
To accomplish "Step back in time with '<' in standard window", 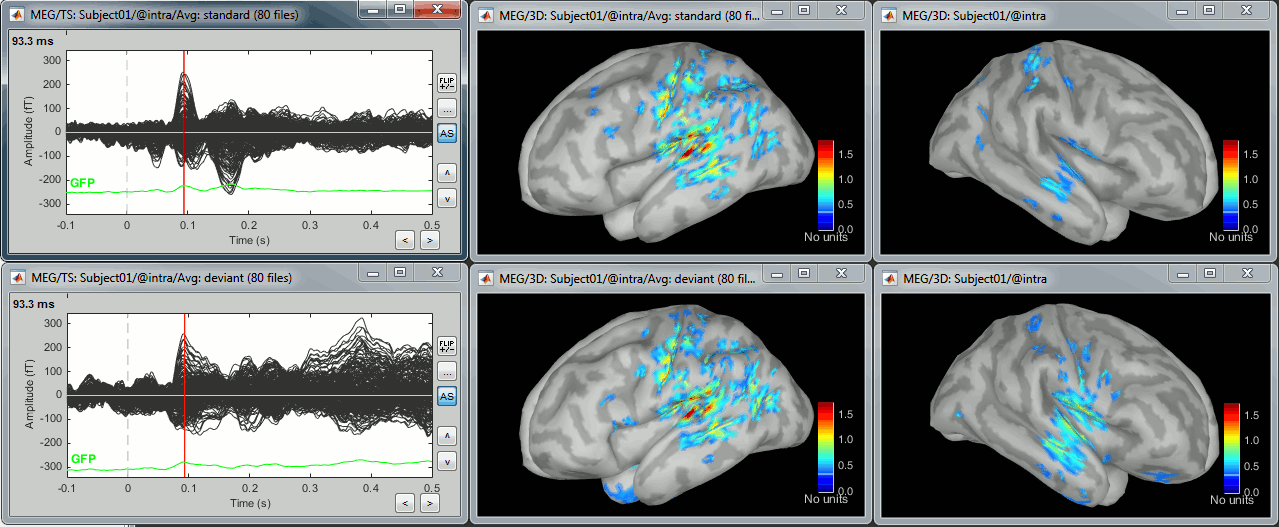I will tap(404, 239).
